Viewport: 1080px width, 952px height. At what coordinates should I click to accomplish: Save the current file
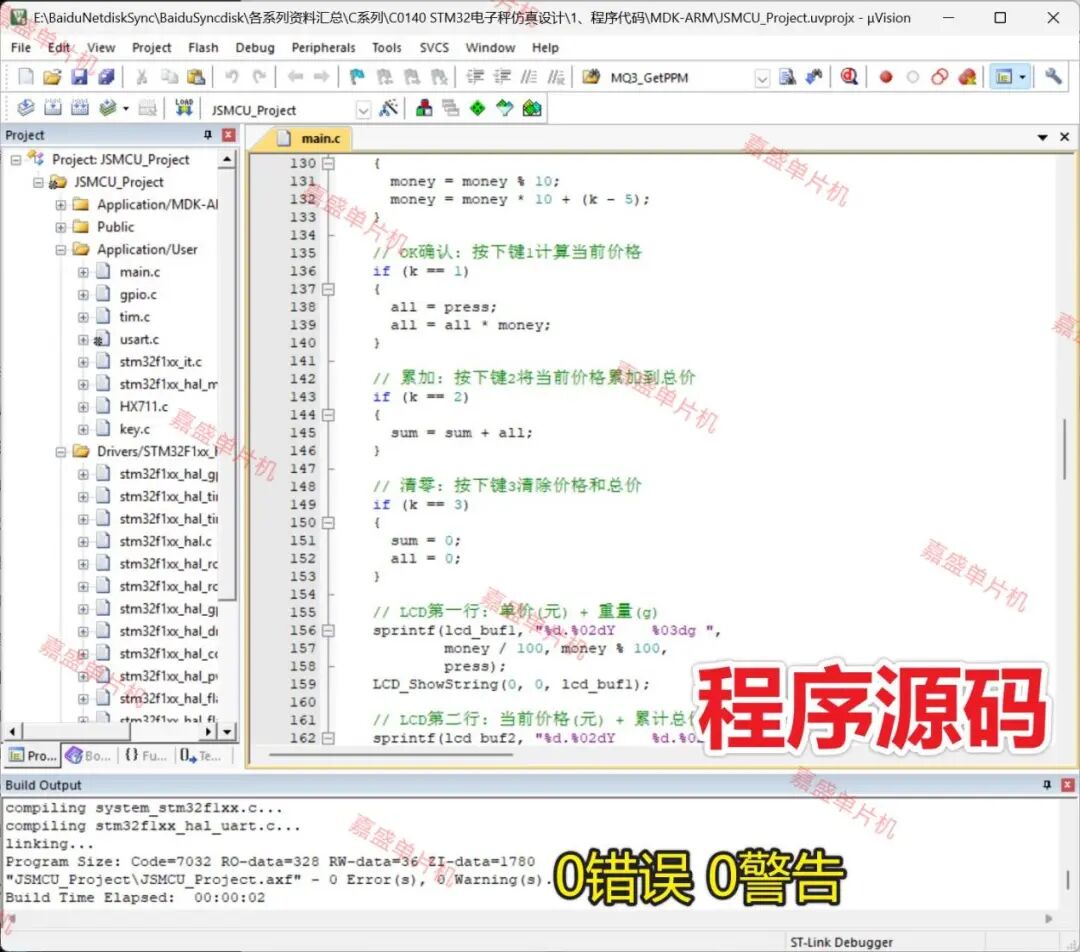(79, 76)
